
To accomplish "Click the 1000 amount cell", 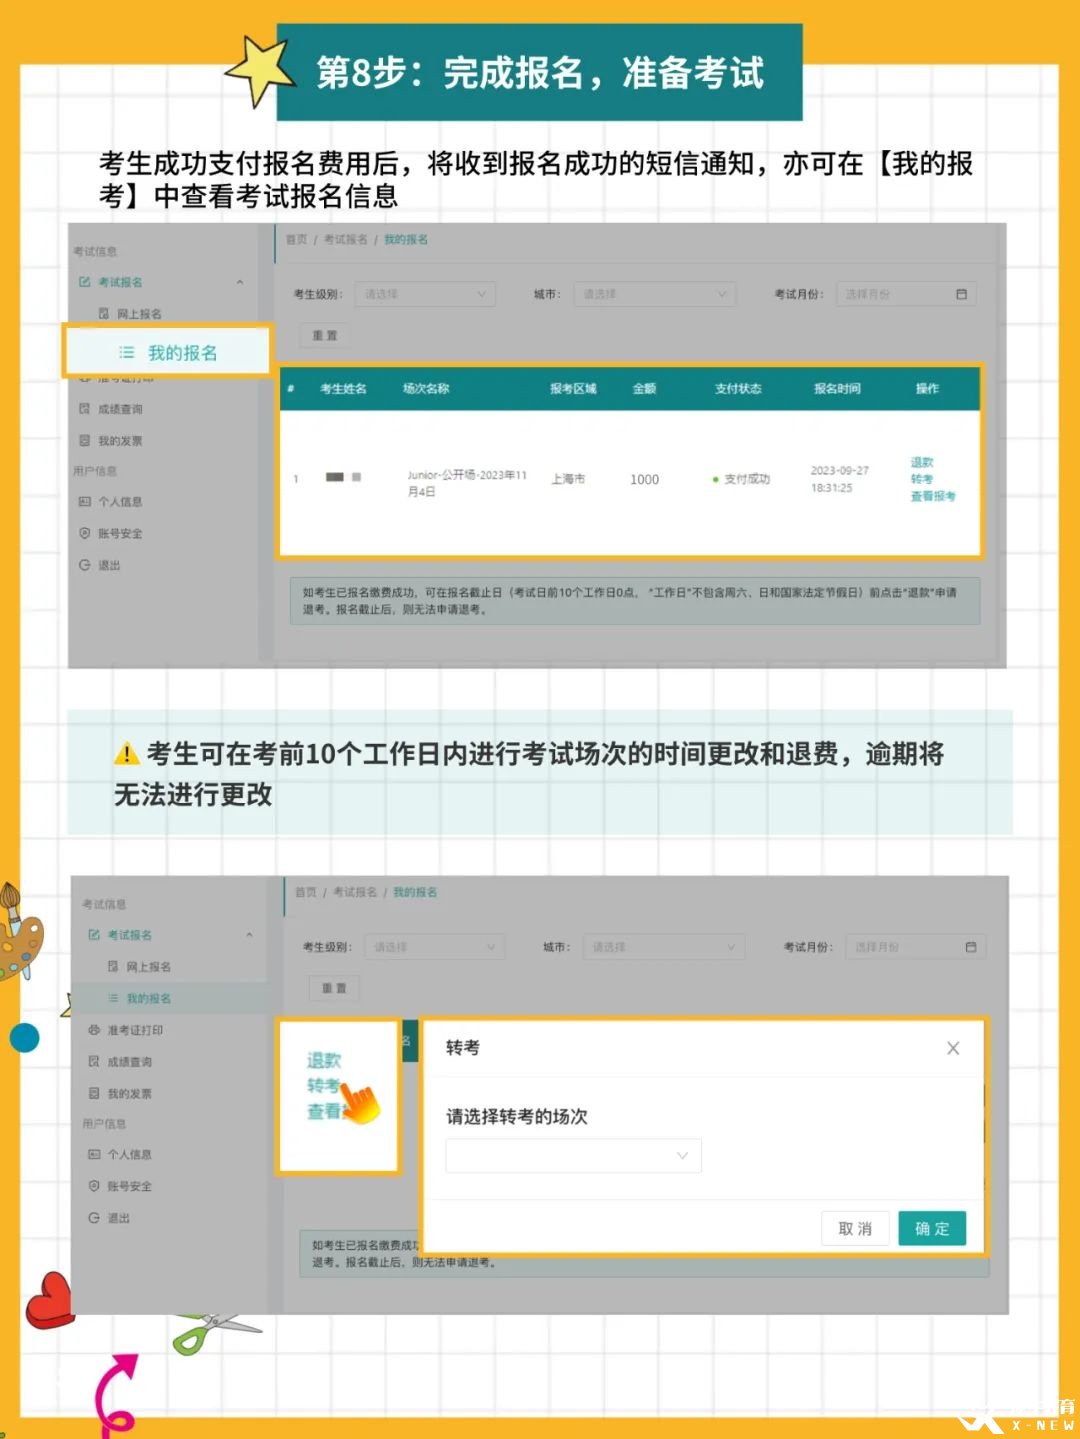I will [x=645, y=480].
